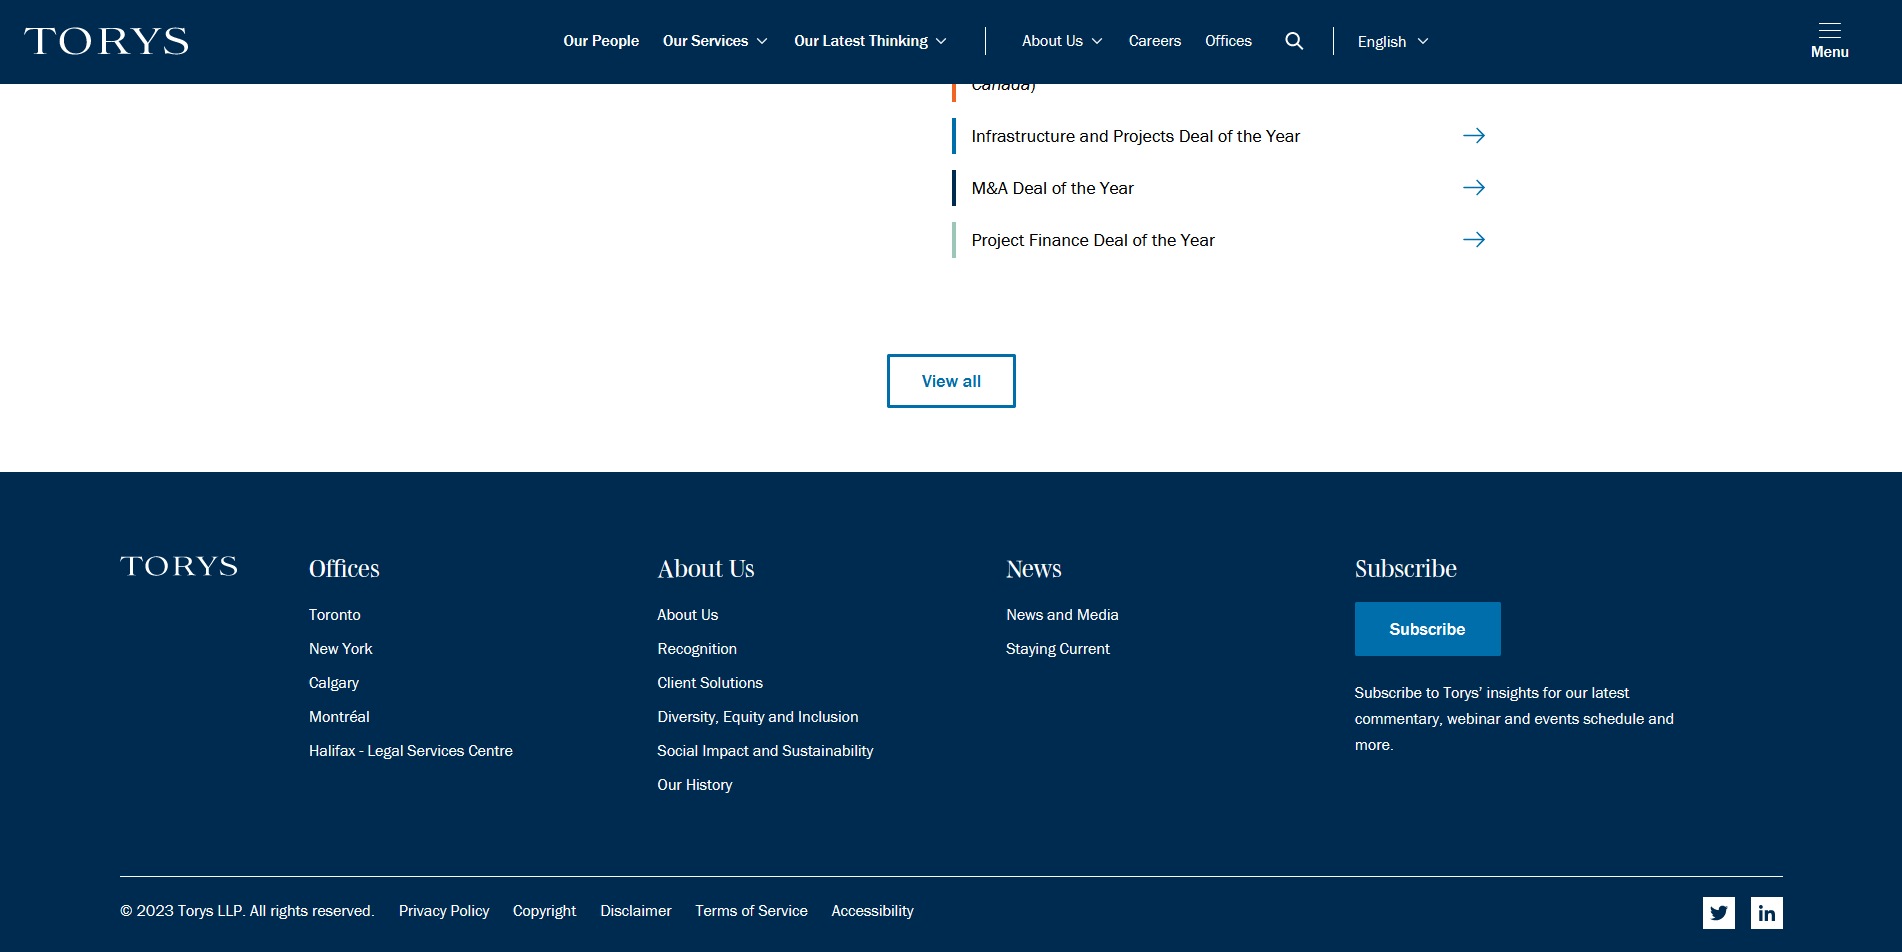Open the hamburger Menu icon

1829,41
